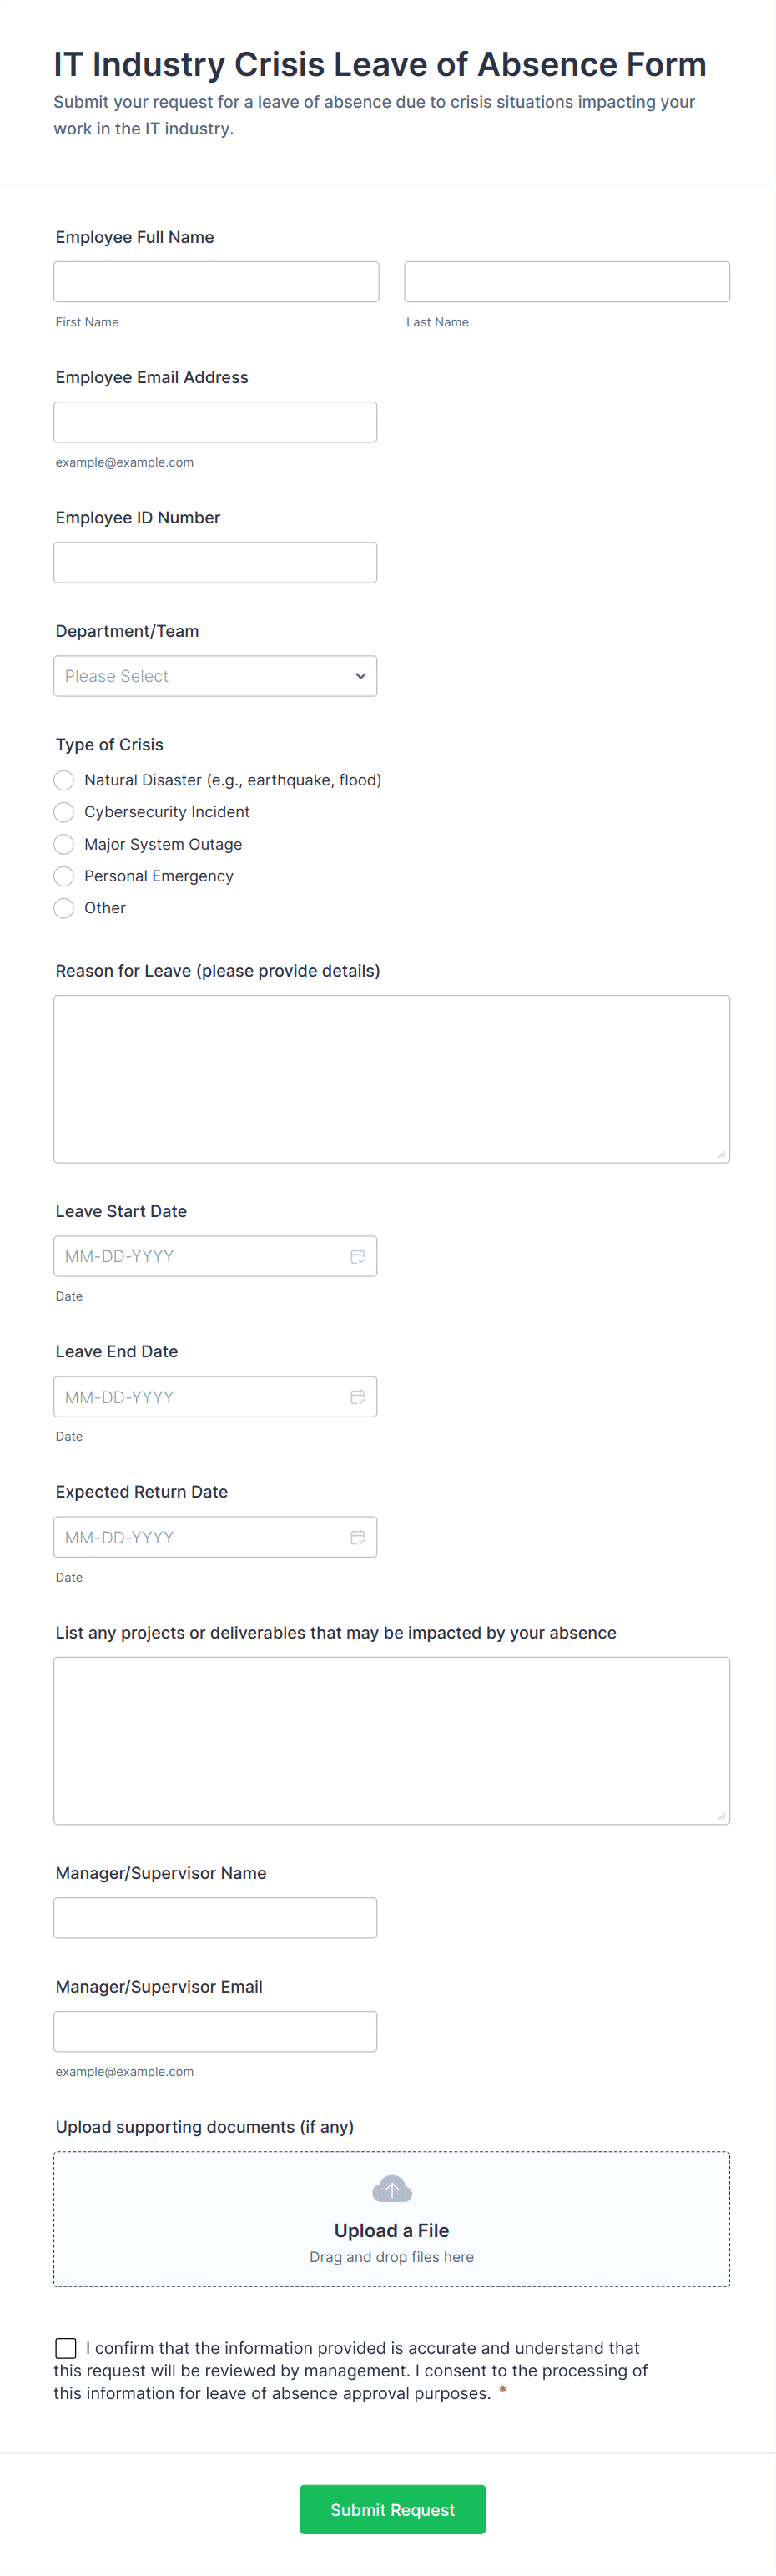Pick Personal Emergency as crisis type
776x2576 pixels.
pos(64,876)
